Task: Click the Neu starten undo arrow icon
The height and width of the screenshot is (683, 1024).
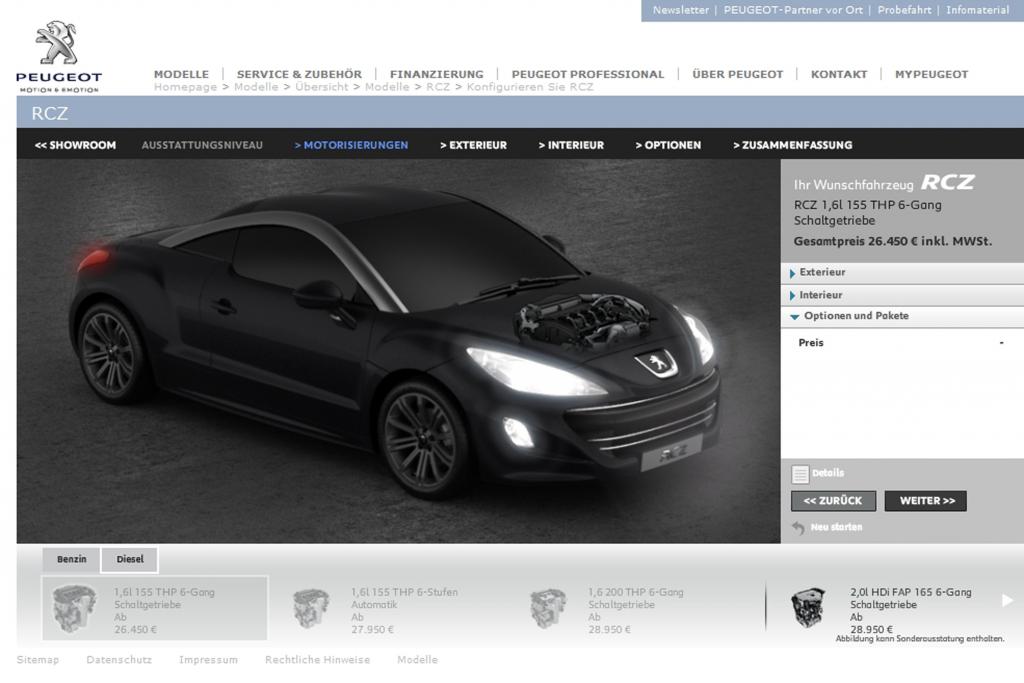Action: click(798, 528)
